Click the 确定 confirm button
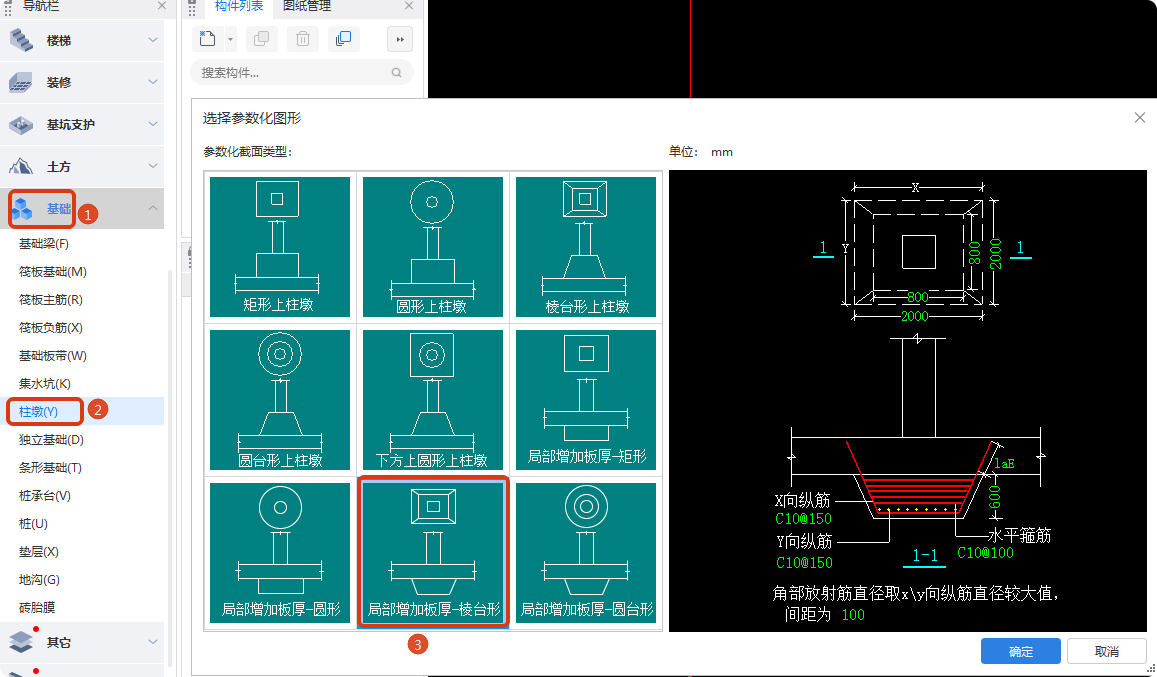The height and width of the screenshot is (677, 1157). tap(1020, 651)
